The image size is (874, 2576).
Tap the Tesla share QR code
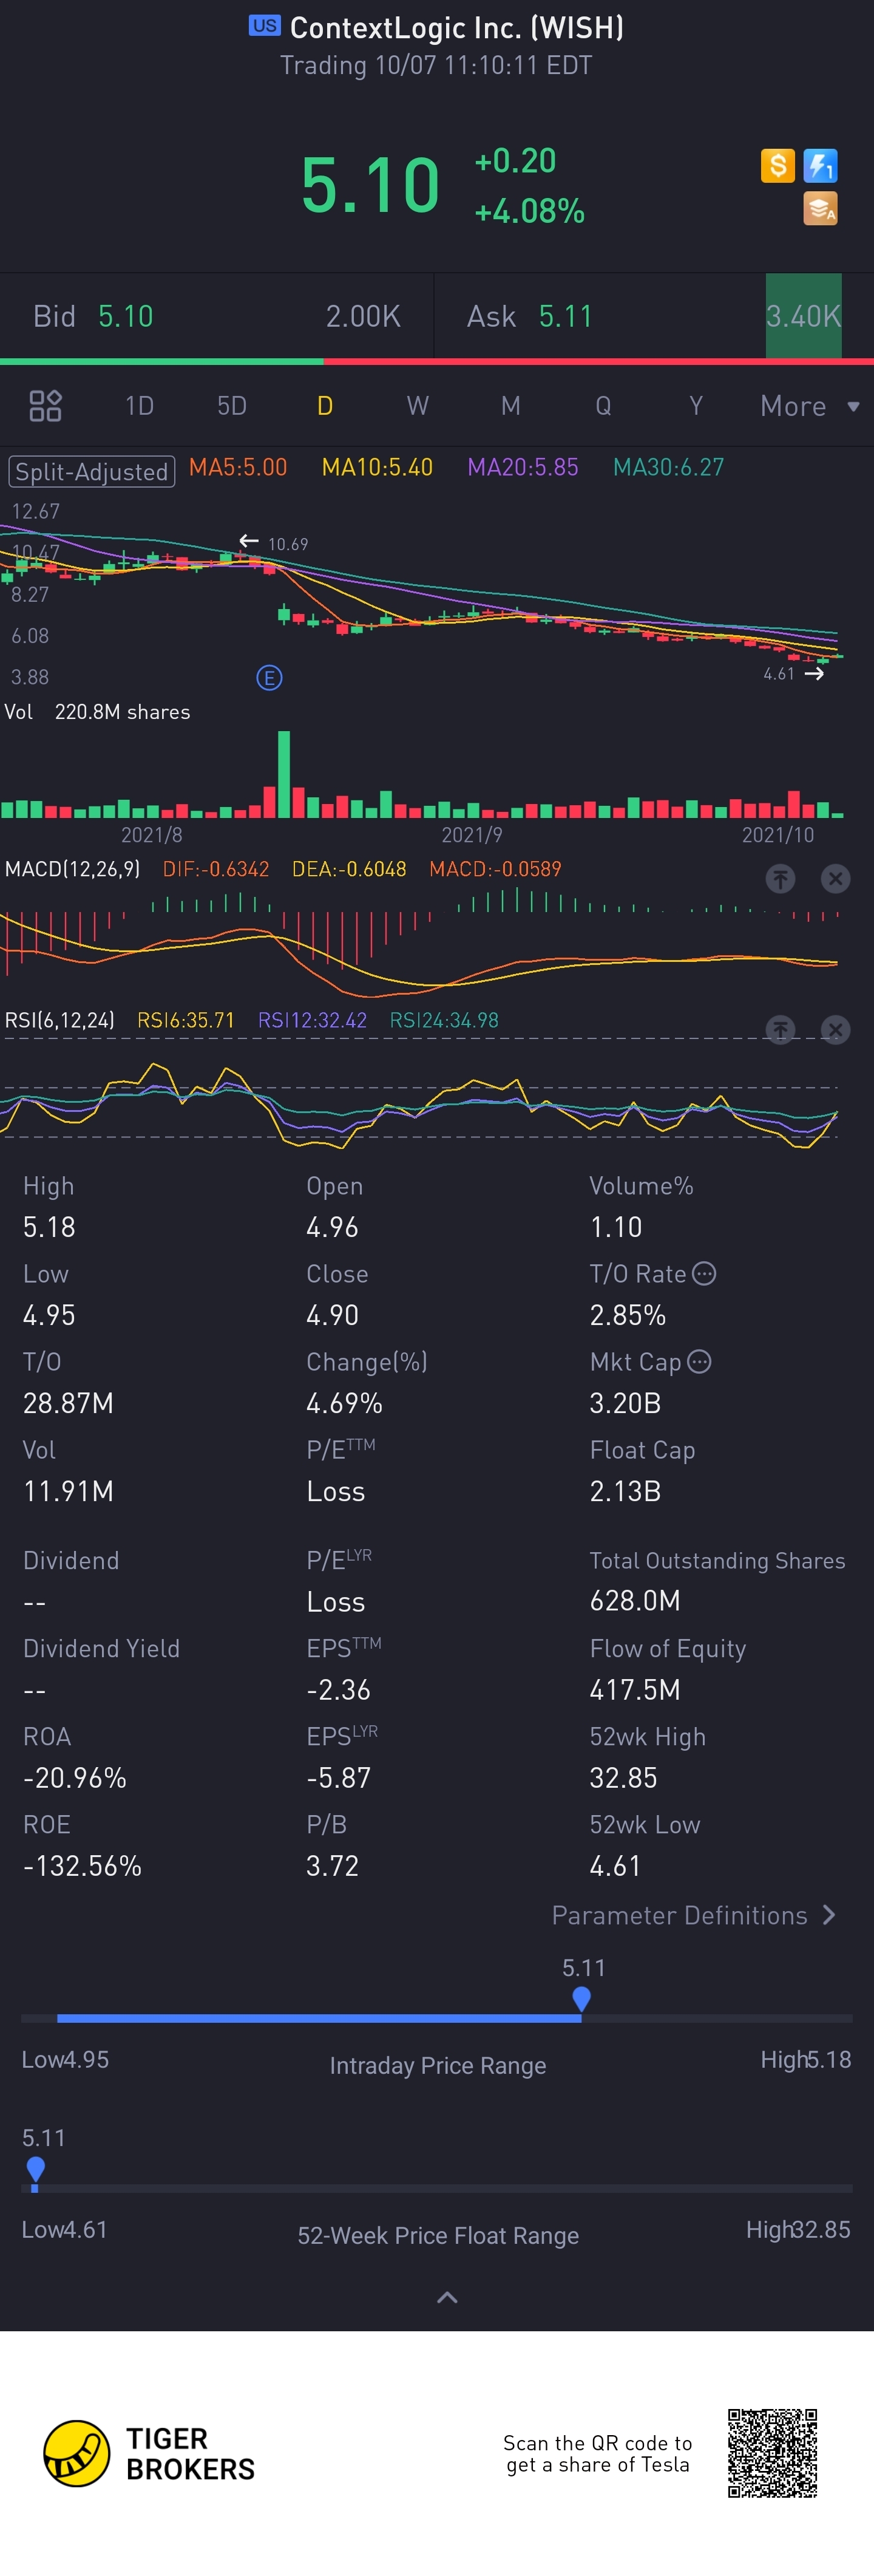(772, 2453)
